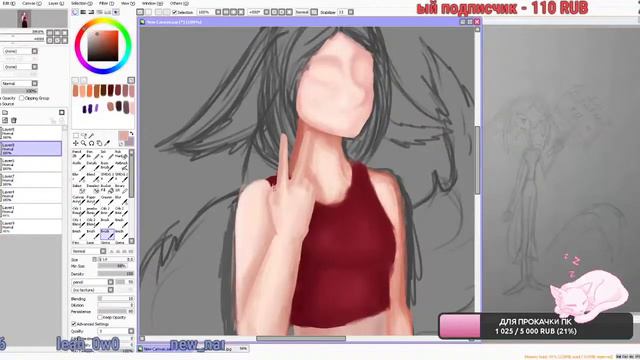The image size is (640, 360).
Task: Click the canvas vertical scrollbar
Action: click(478, 160)
